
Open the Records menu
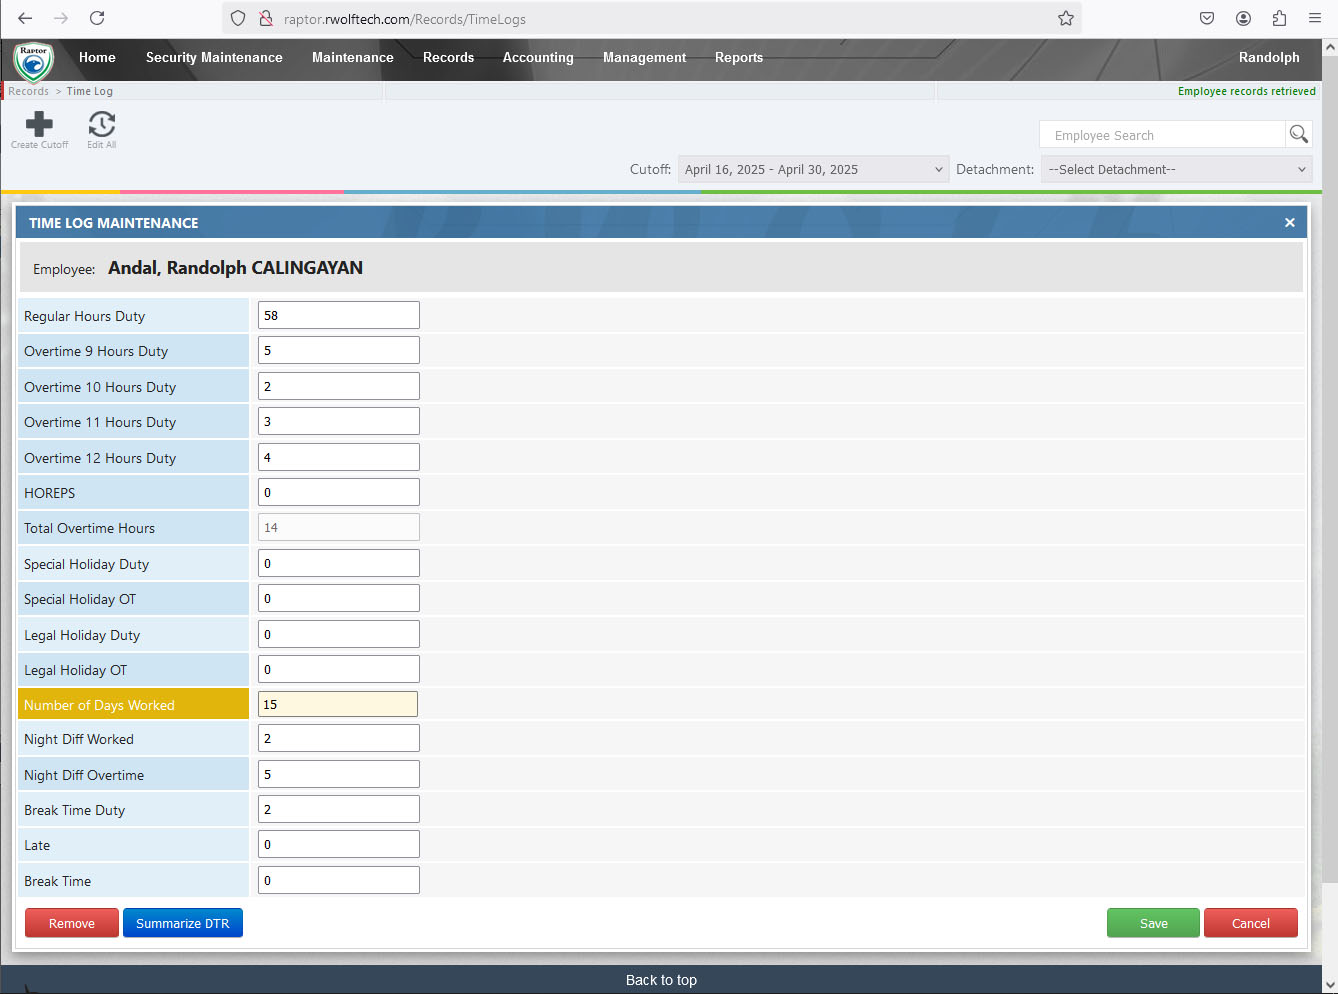point(448,58)
